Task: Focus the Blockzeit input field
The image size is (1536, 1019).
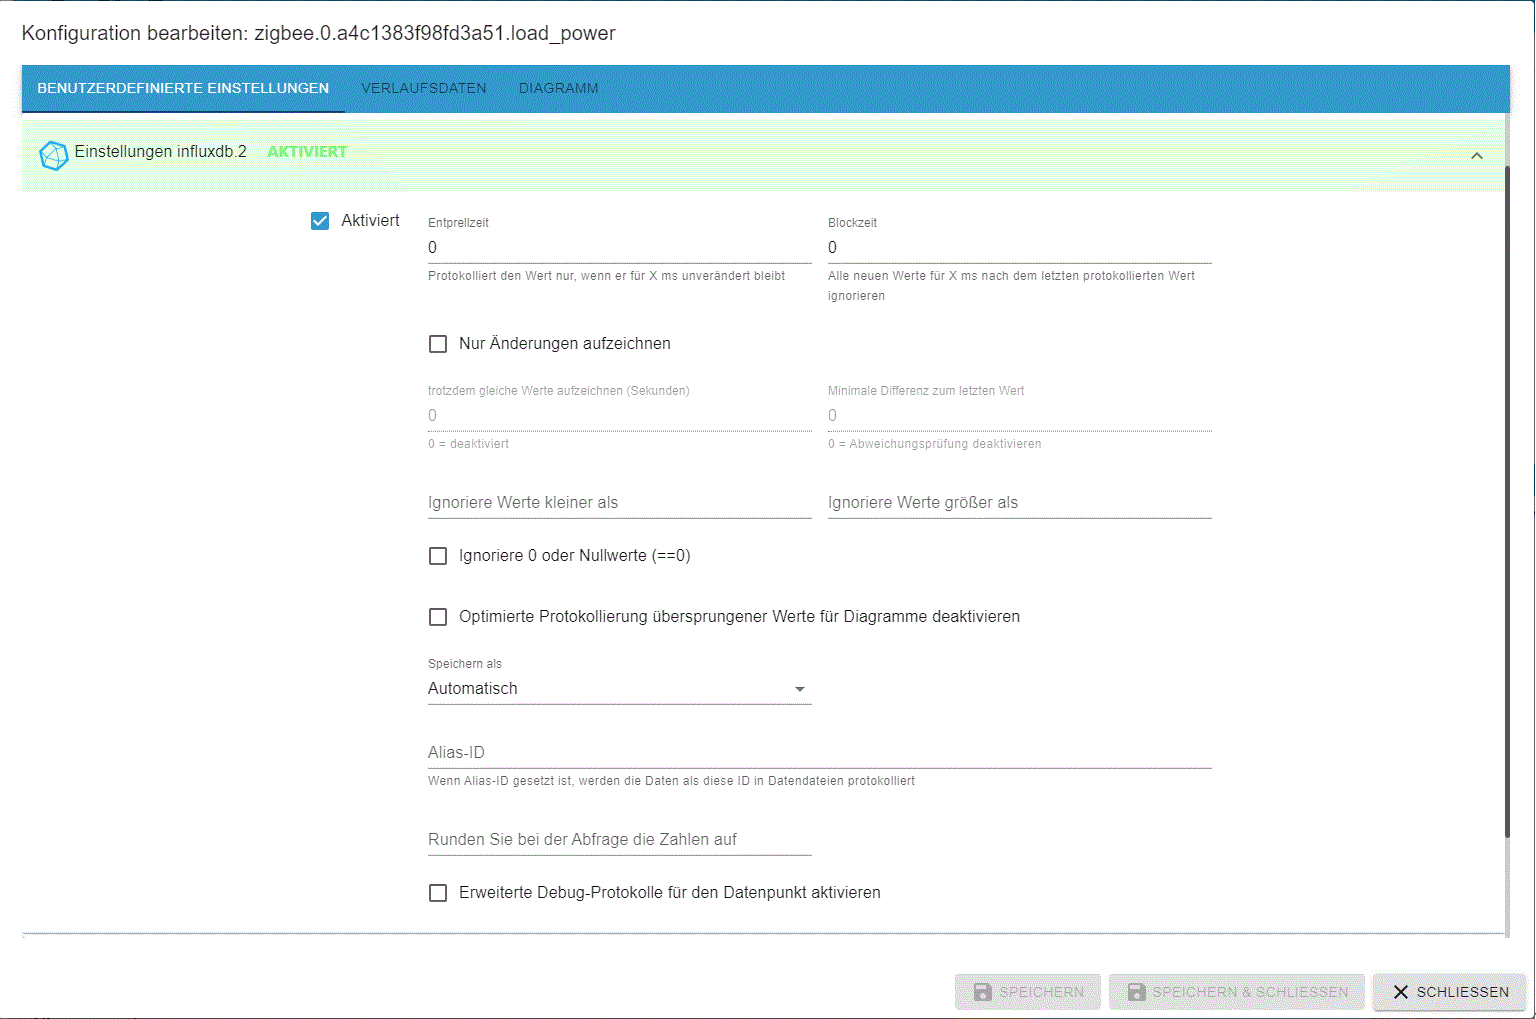Action: pyautogui.click(x=1020, y=248)
